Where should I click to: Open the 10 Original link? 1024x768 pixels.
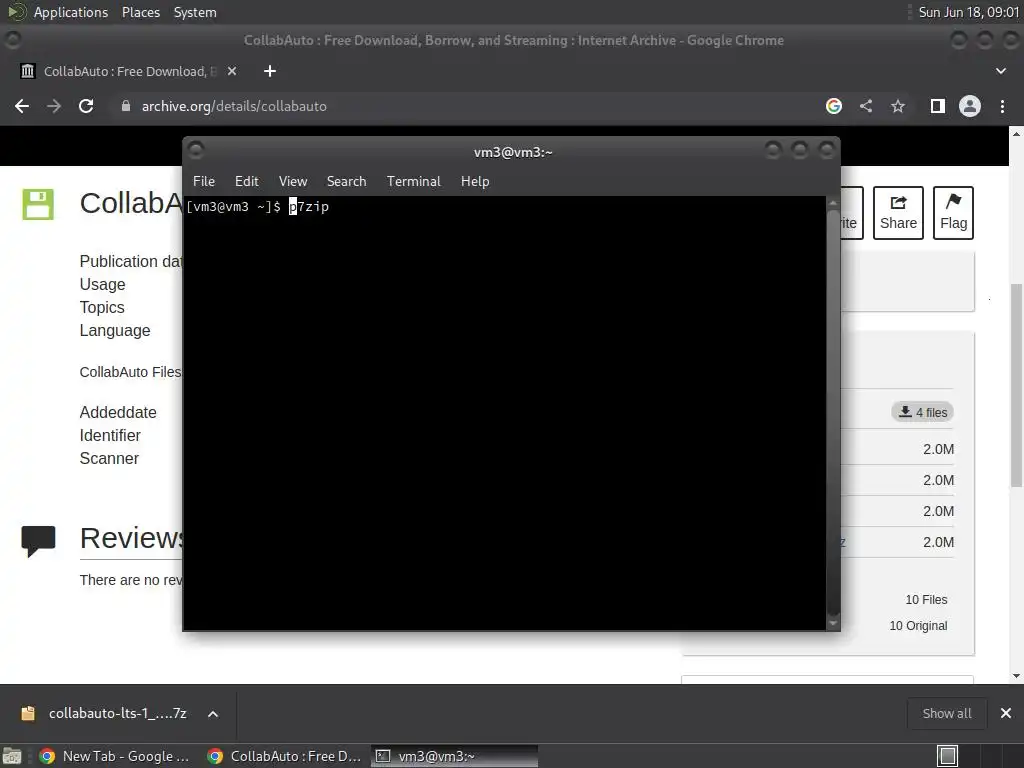918,626
